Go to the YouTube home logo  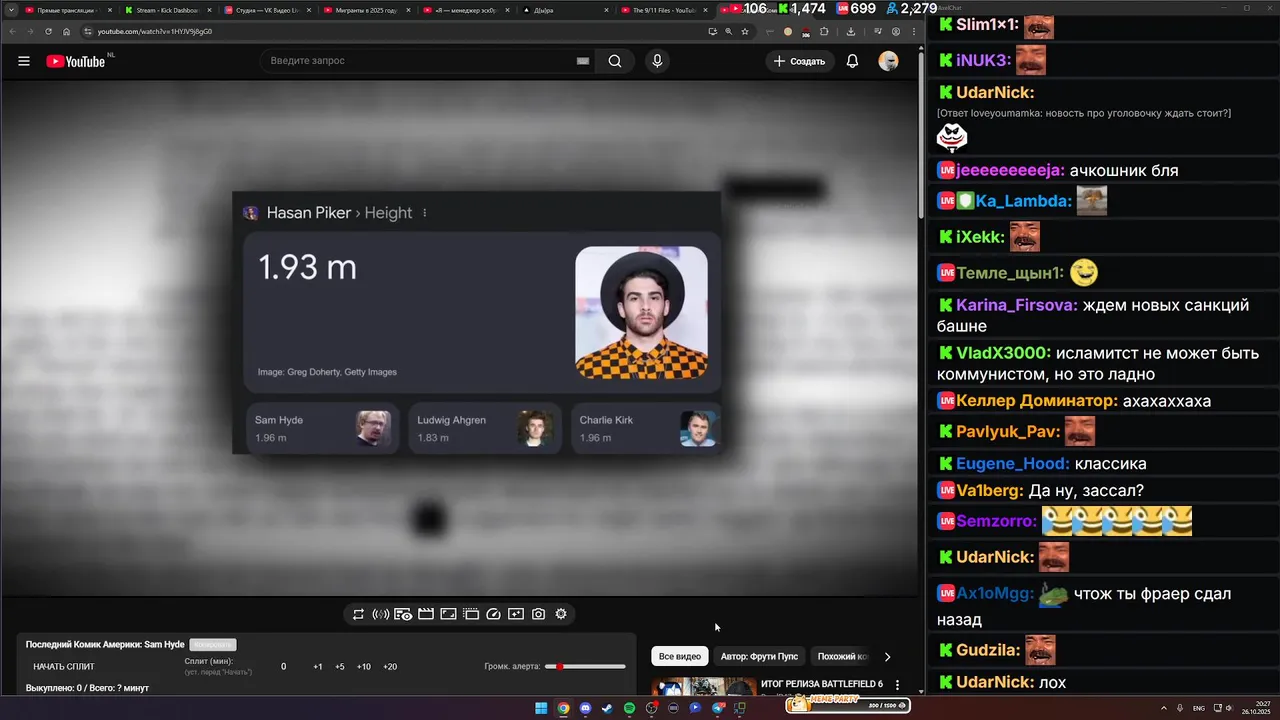pos(76,61)
